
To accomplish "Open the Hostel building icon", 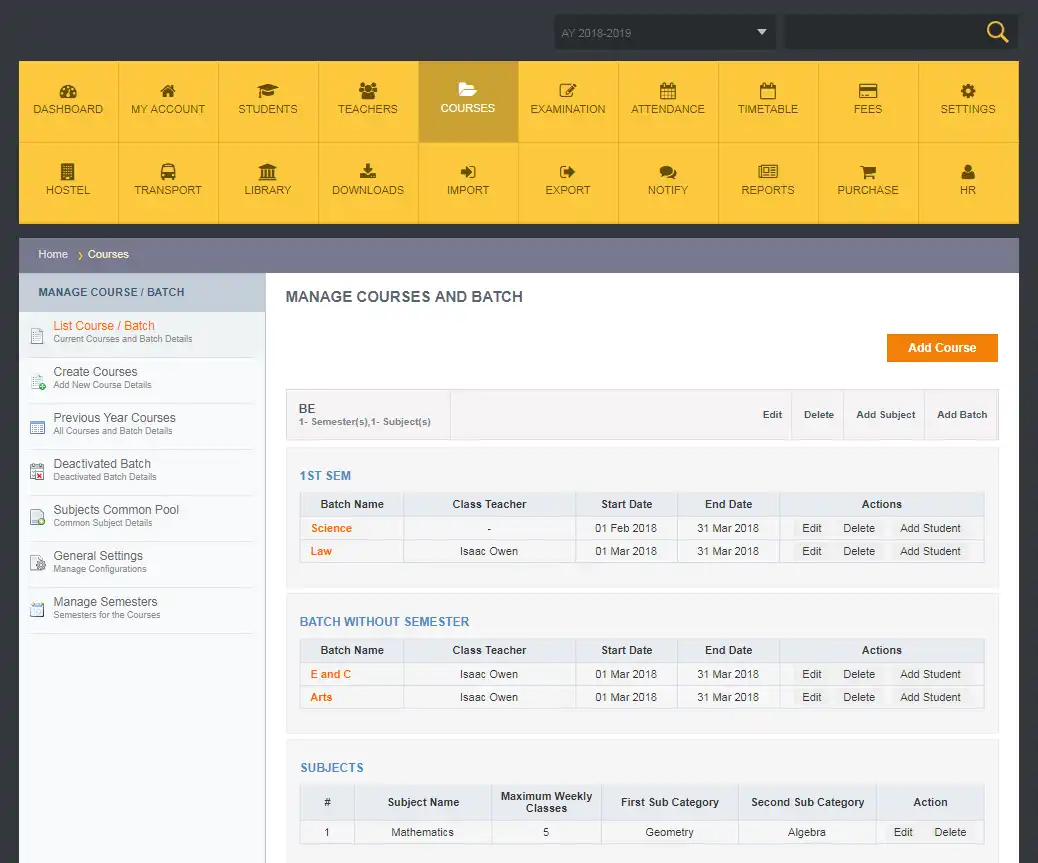I will tap(68, 172).
